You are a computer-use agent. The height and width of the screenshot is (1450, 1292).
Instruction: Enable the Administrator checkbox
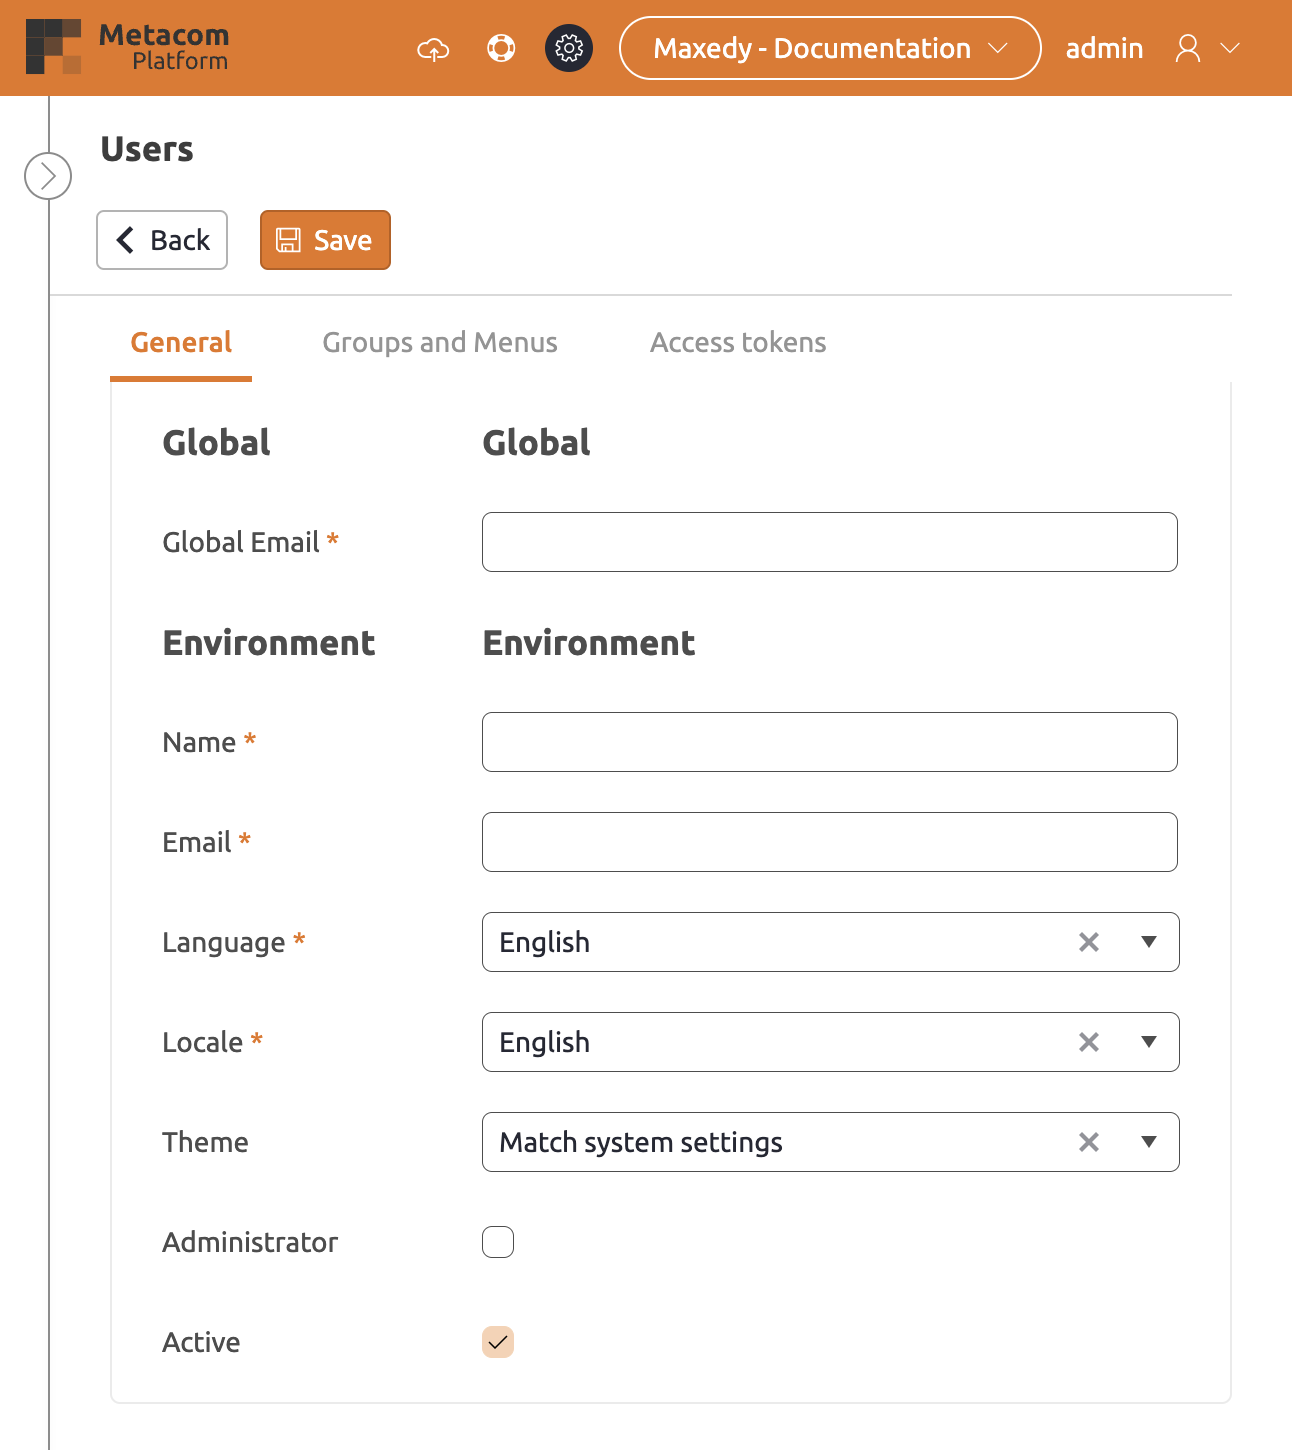pos(498,1242)
